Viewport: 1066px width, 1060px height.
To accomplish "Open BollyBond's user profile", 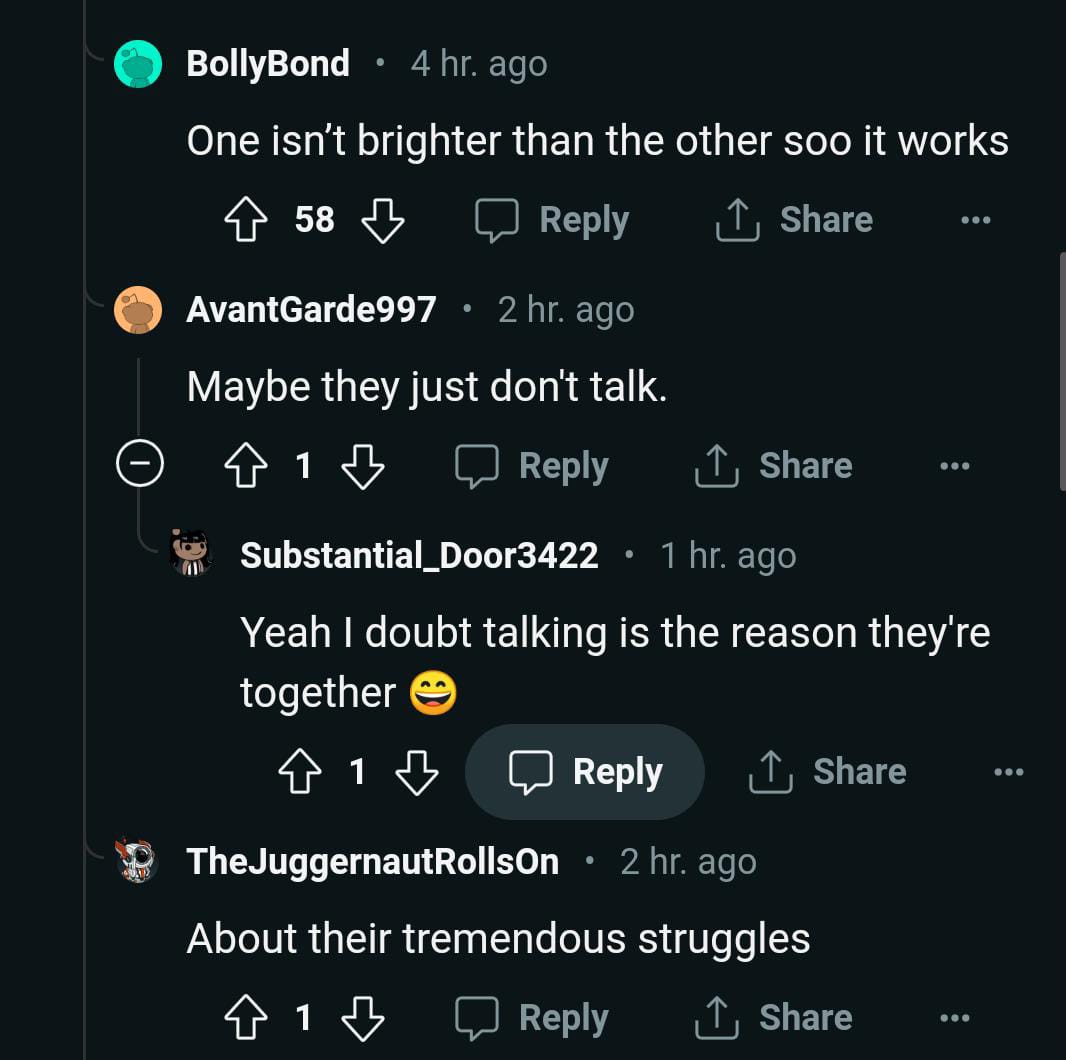I will tap(267, 64).
